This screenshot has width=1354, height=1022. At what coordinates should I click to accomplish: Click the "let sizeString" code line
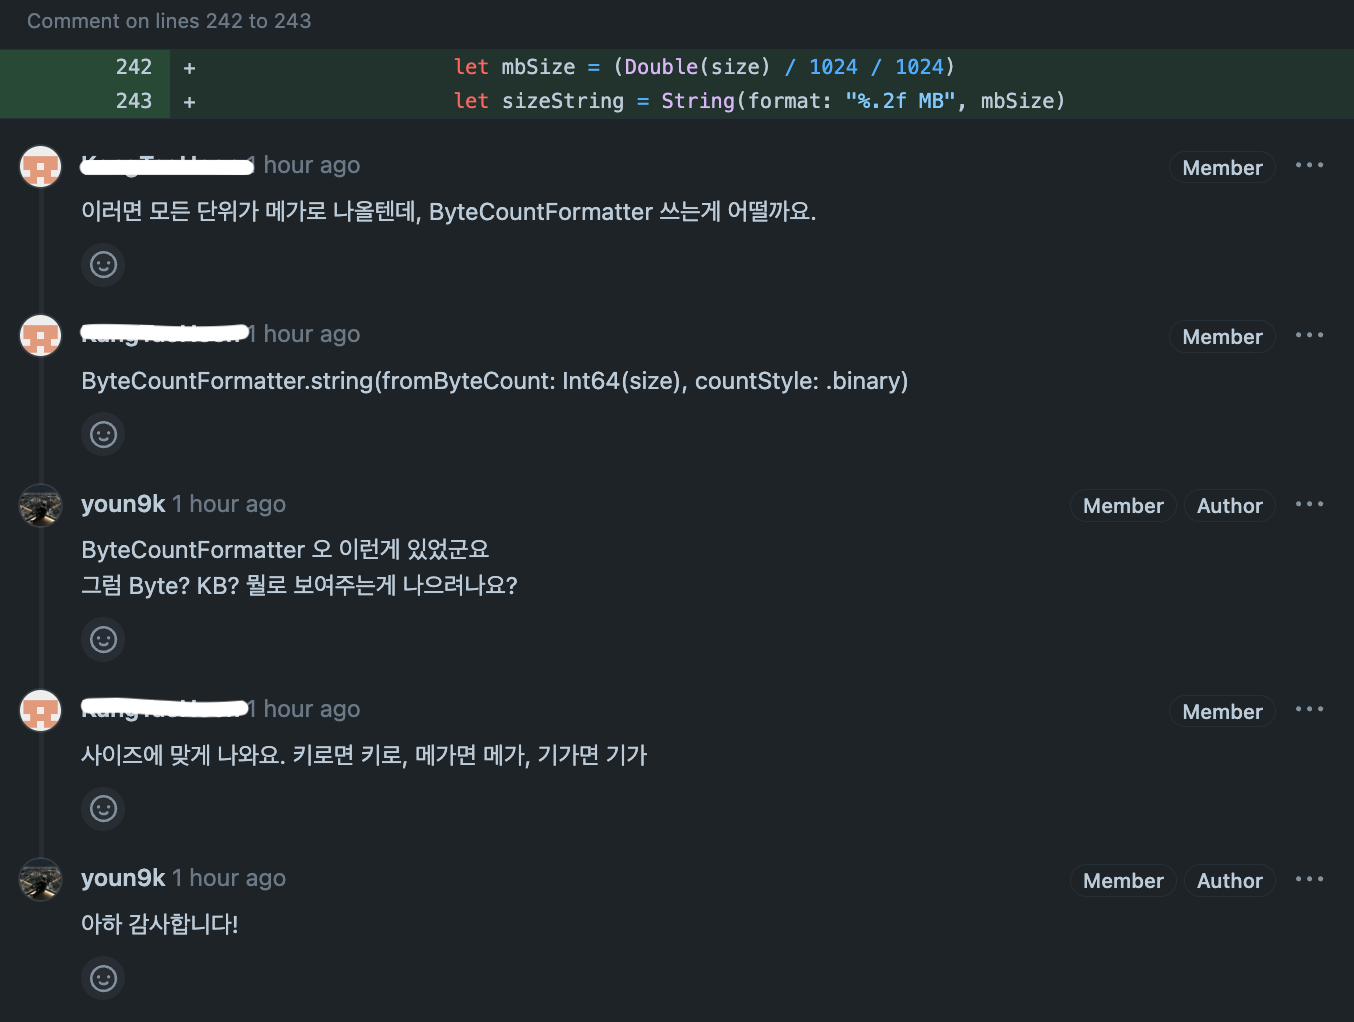759,101
